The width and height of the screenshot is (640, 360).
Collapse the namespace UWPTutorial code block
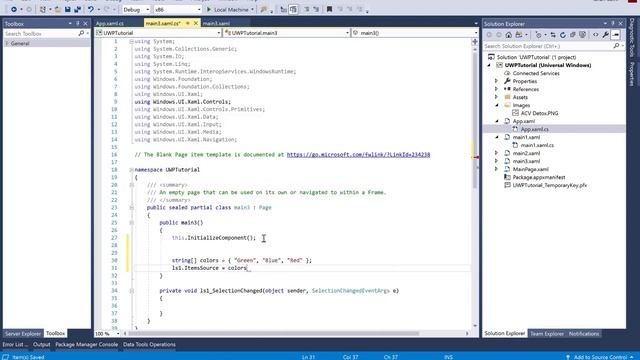(x=131, y=170)
